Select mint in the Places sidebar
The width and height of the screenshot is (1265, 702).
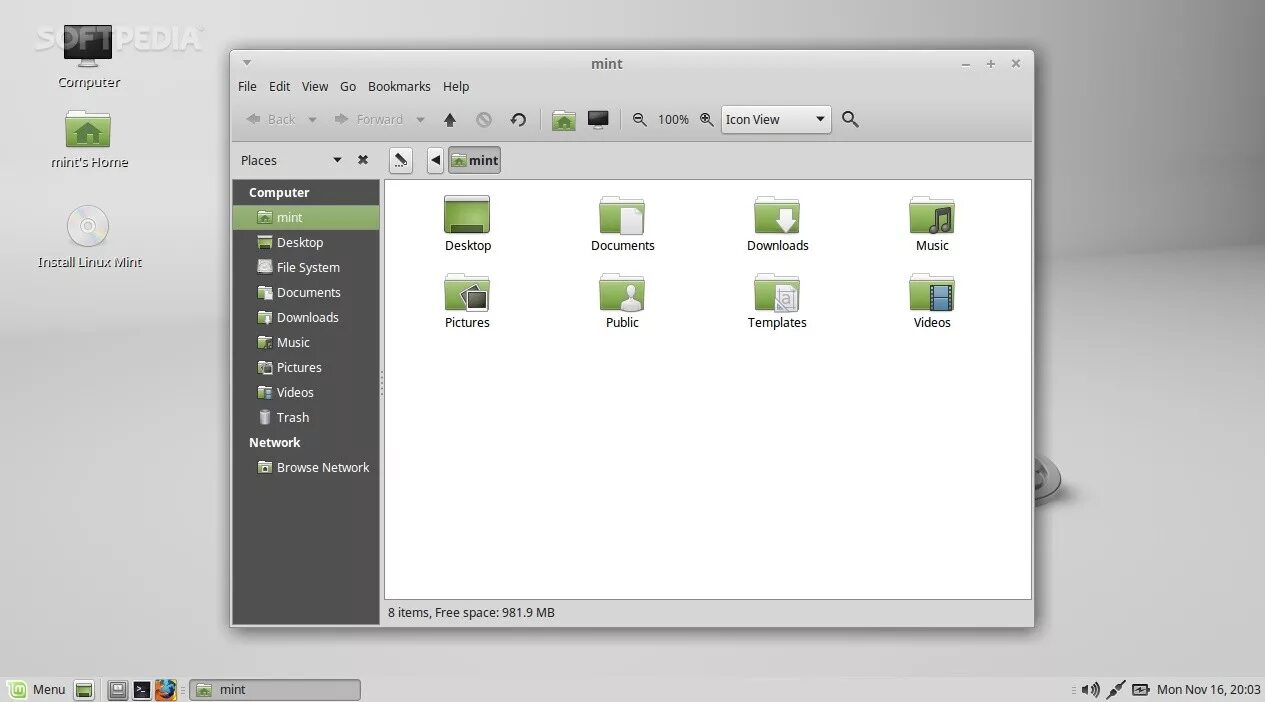click(x=306, y=217)
